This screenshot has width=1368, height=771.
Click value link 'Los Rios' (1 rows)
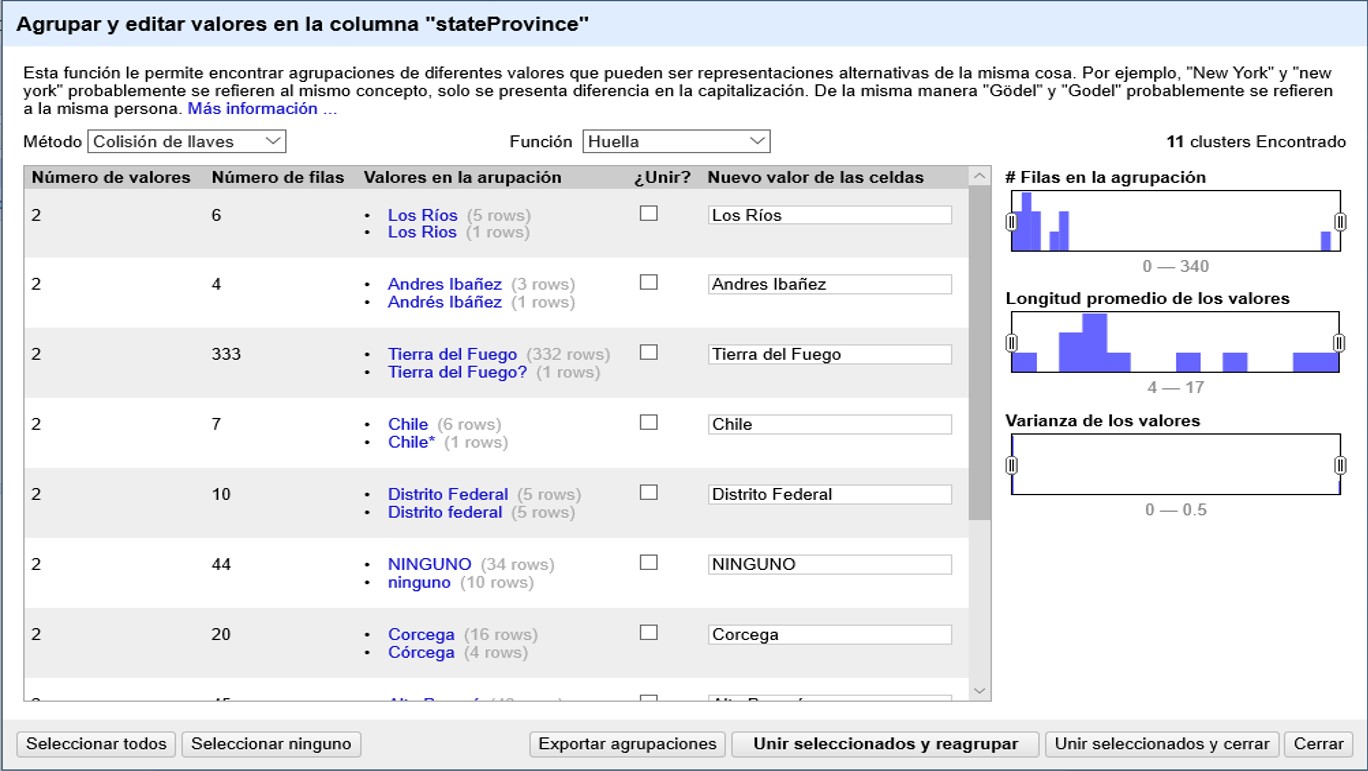coord(422,232)
